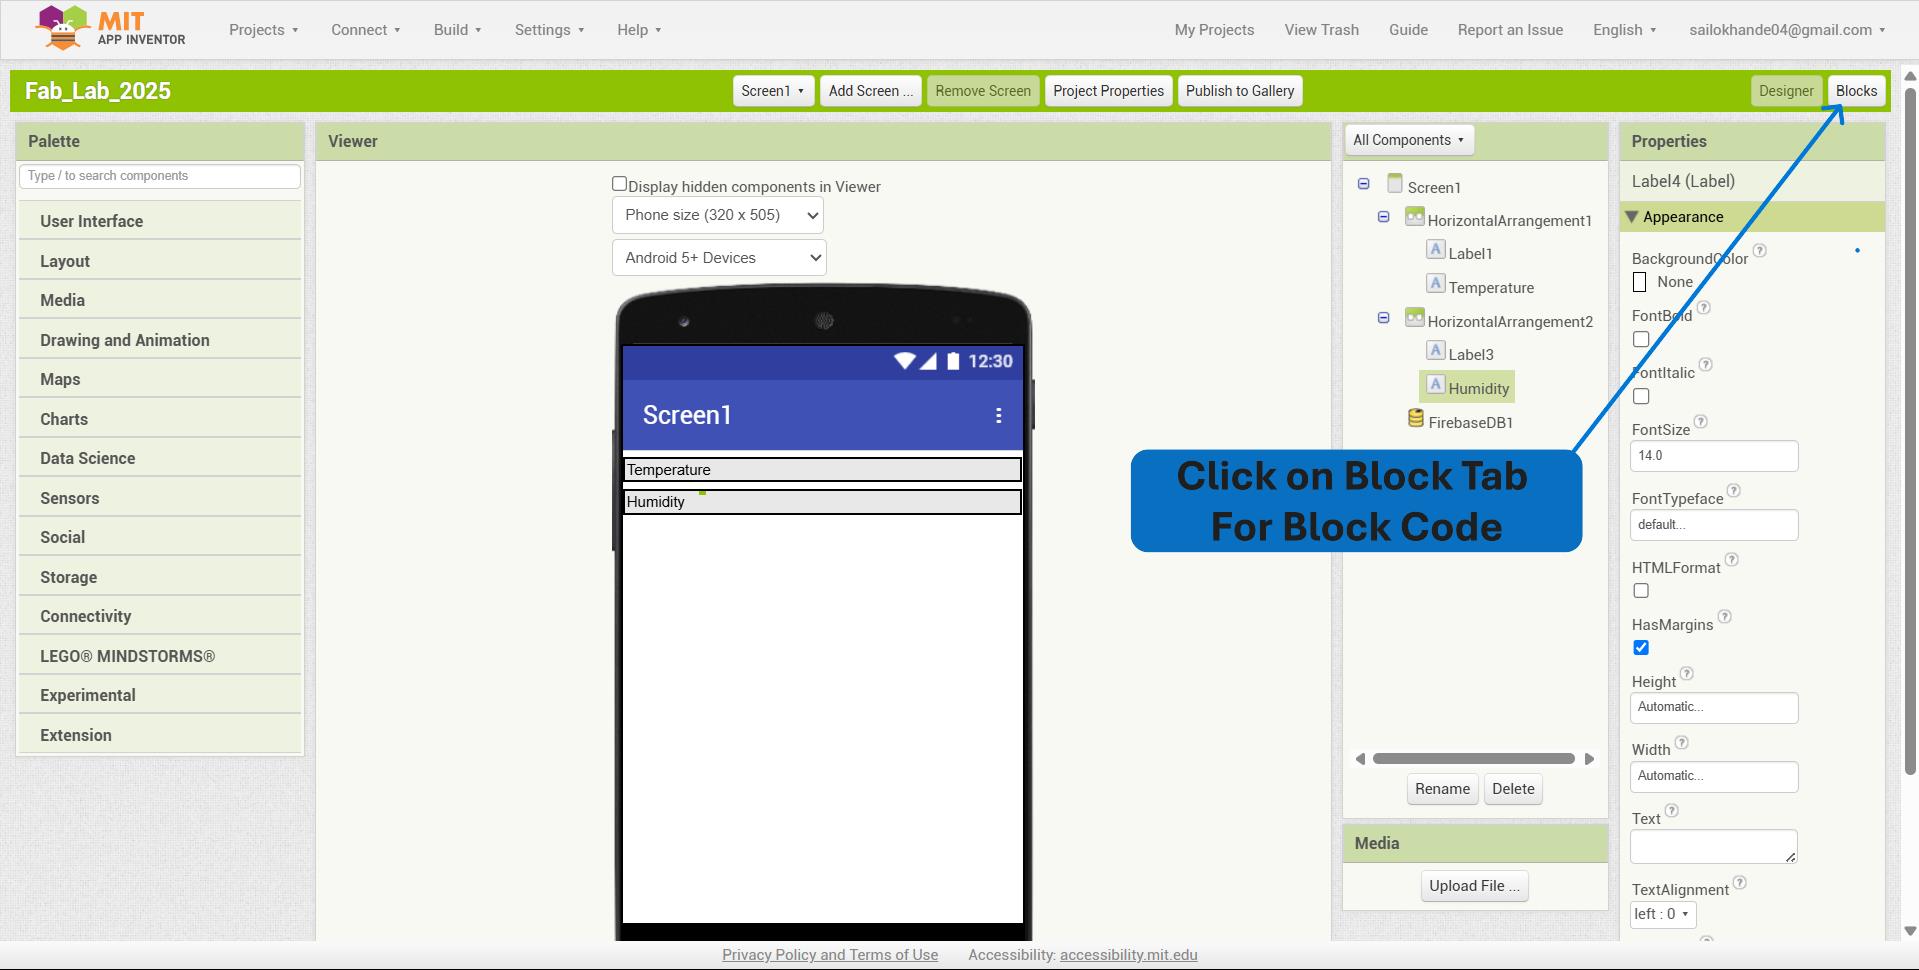
Task: Open the All Components filter dropdown
Action: click(1409, 140)
